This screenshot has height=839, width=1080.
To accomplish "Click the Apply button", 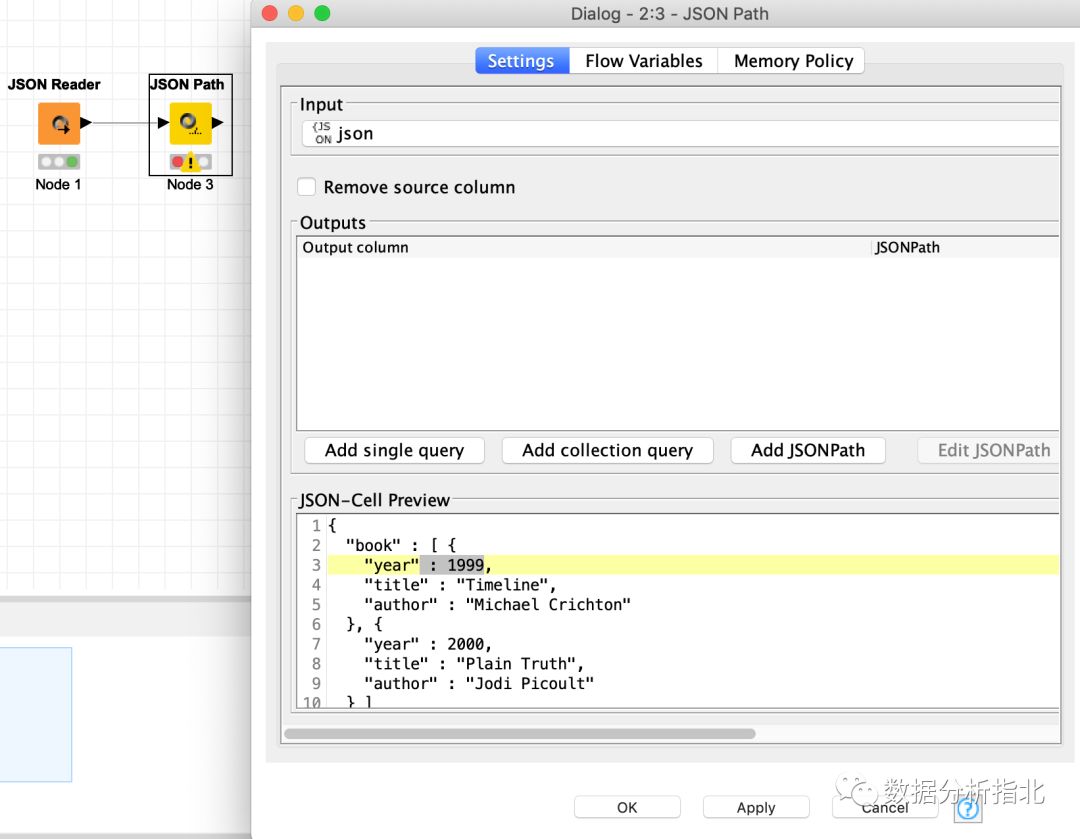I will pos(756,807).
